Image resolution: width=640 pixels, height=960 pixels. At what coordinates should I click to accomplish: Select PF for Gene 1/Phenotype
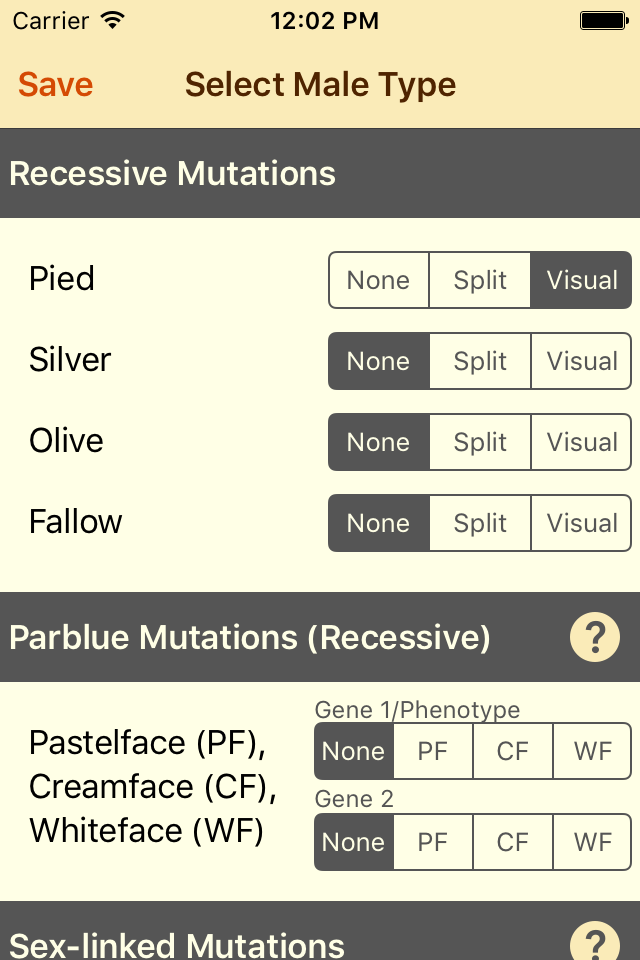[x=432, y=751]
